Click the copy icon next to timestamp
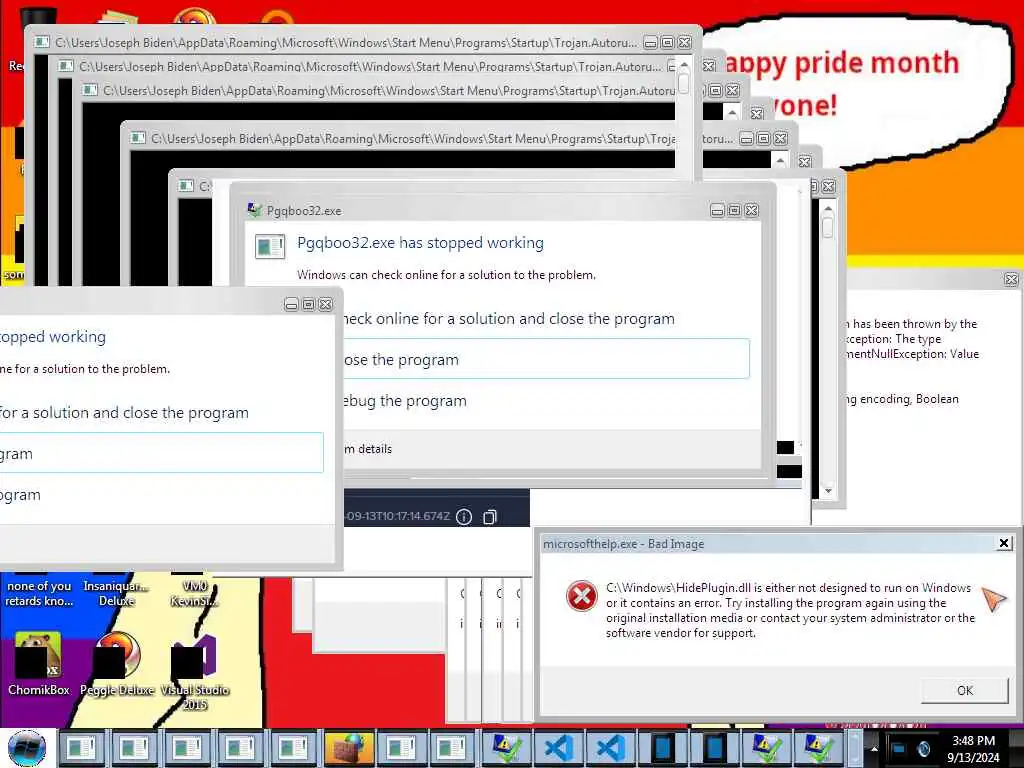The height and width of the screenshot is (768, 1024). (490, 517)
